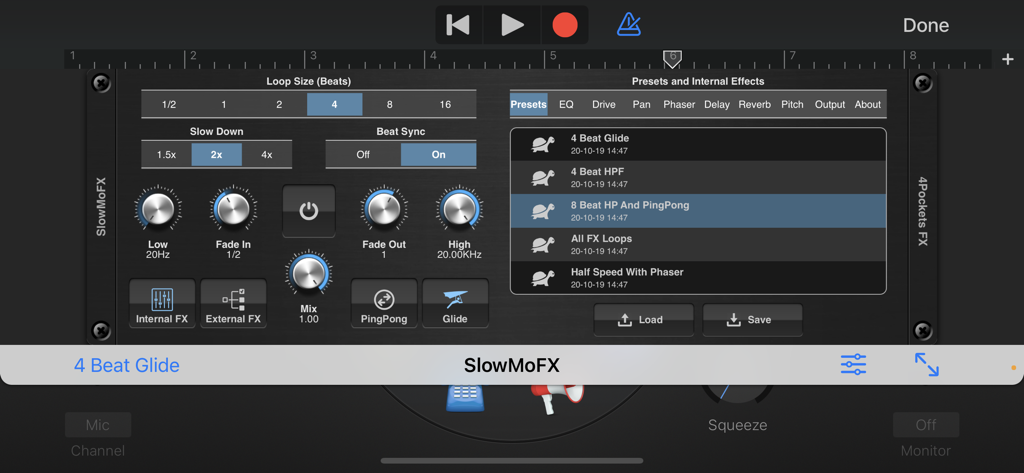Viewport: 1024px width, 473px height.
Task: Toggle the Glide hang-glider button
Action: tap(455, 303)
